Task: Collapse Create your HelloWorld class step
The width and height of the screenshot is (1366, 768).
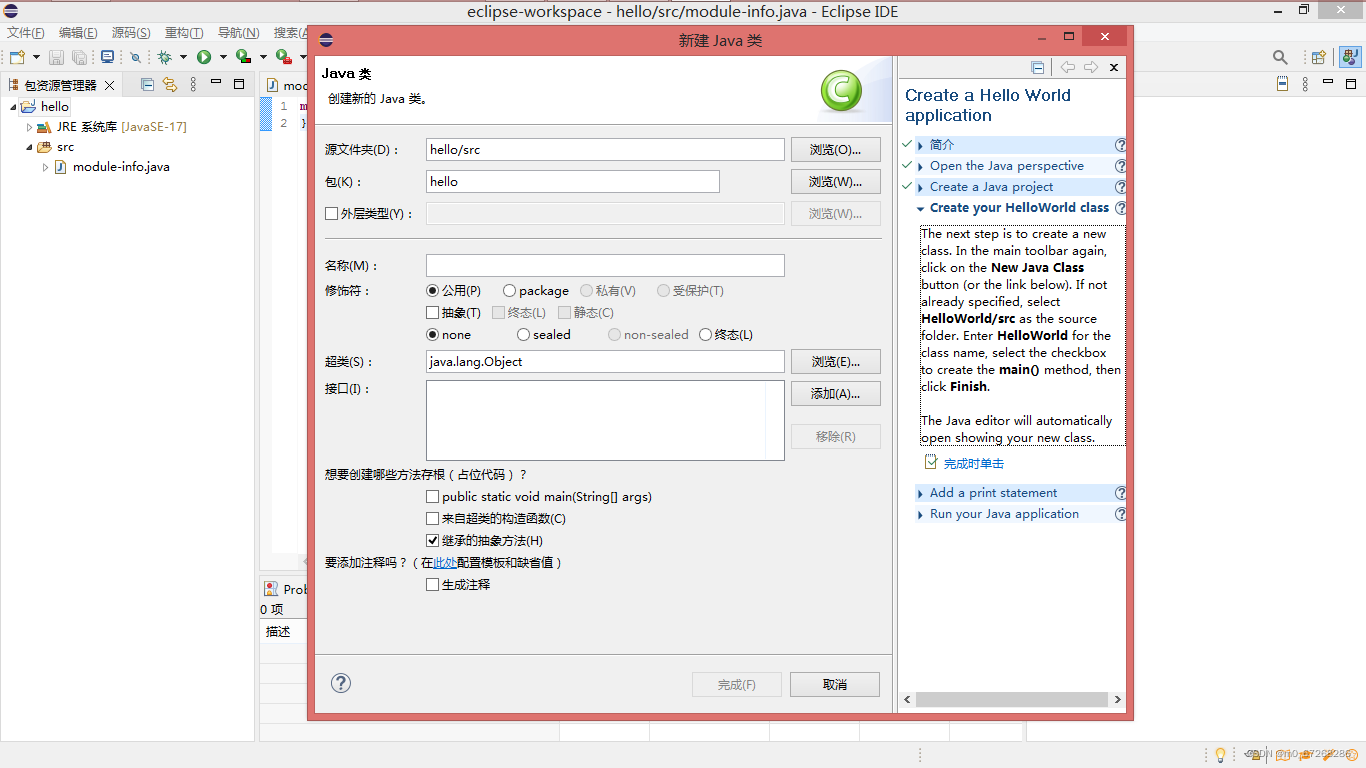Action: click(921, 208)
